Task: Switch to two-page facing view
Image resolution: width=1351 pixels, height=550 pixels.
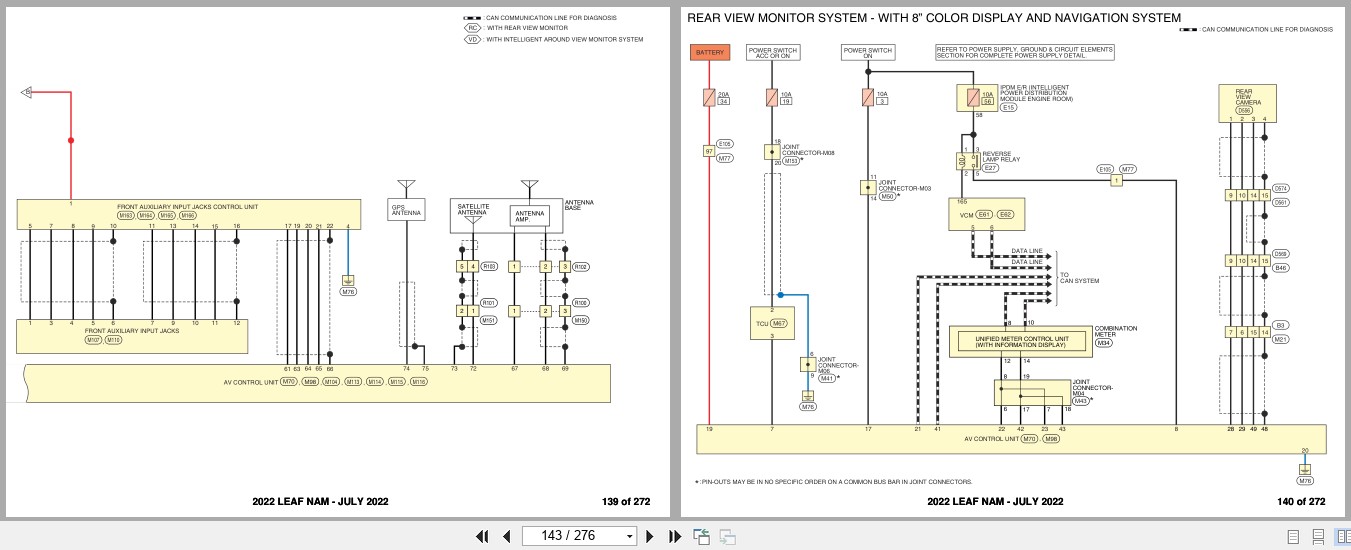Action: pyautogui.click(x=1343, y=537)
